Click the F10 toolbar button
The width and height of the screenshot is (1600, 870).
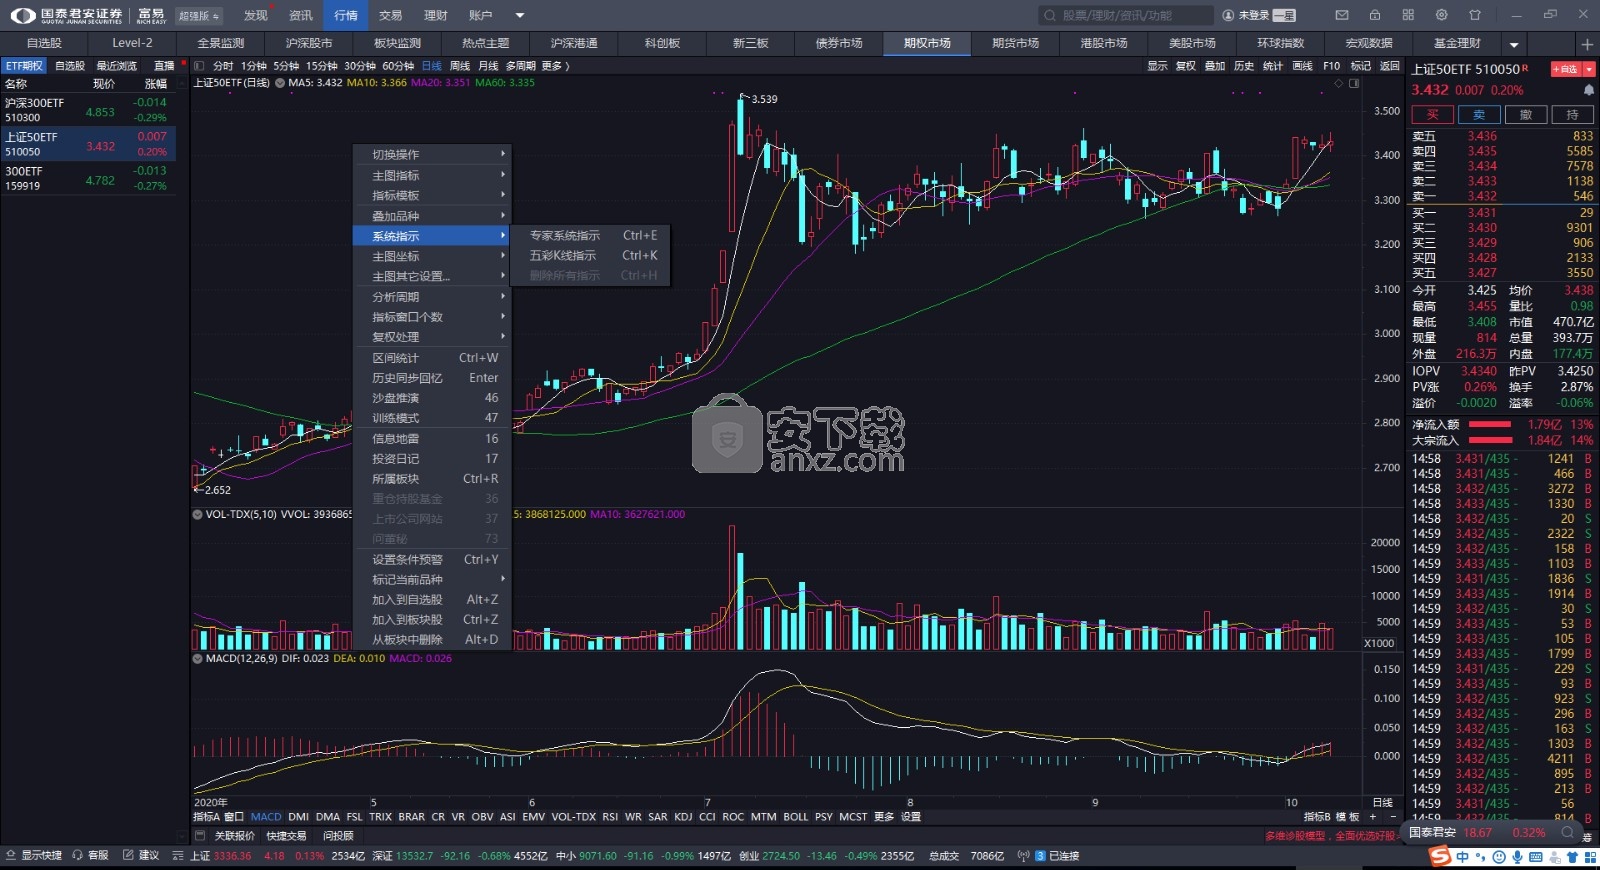pyautogui.click(x=1331, y=66)
